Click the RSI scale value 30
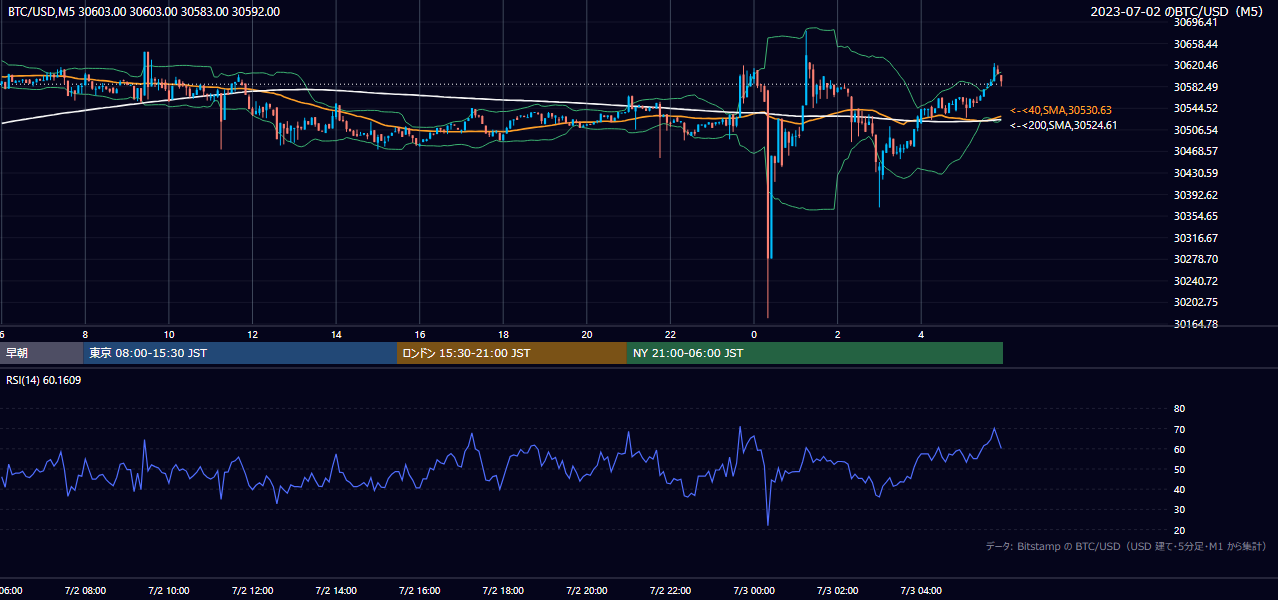This screenshot has height=600, width=1278. [x=1179, y=509]
